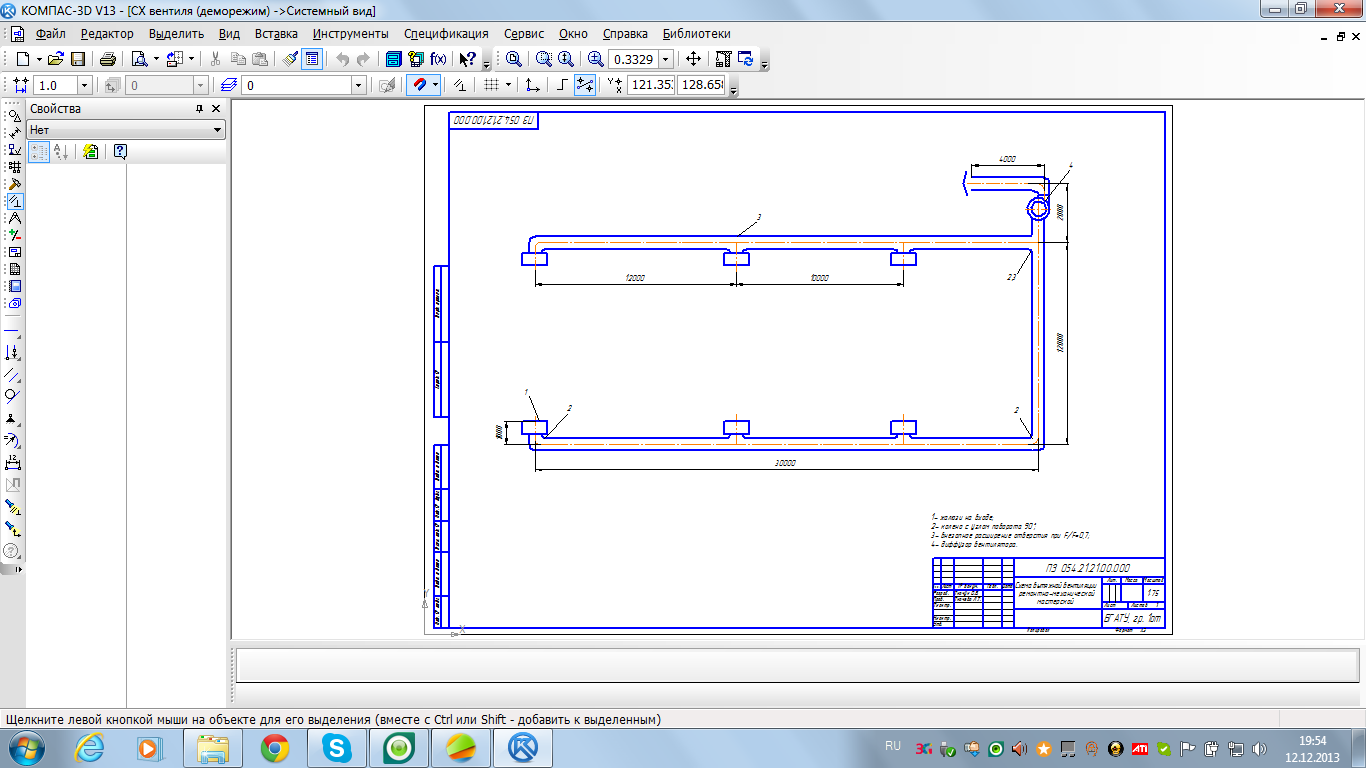Expand compact toolbar overflow arrow at bottom
The width and height of the screenshot is (1366, 768).
pyautogui.click(x=18, y=569)
